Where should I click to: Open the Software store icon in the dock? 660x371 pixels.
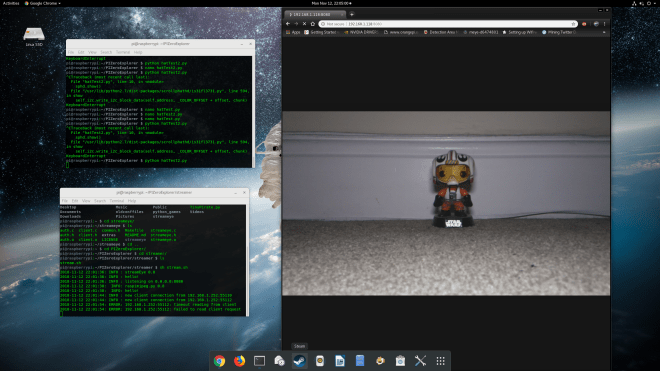(400, 361)
